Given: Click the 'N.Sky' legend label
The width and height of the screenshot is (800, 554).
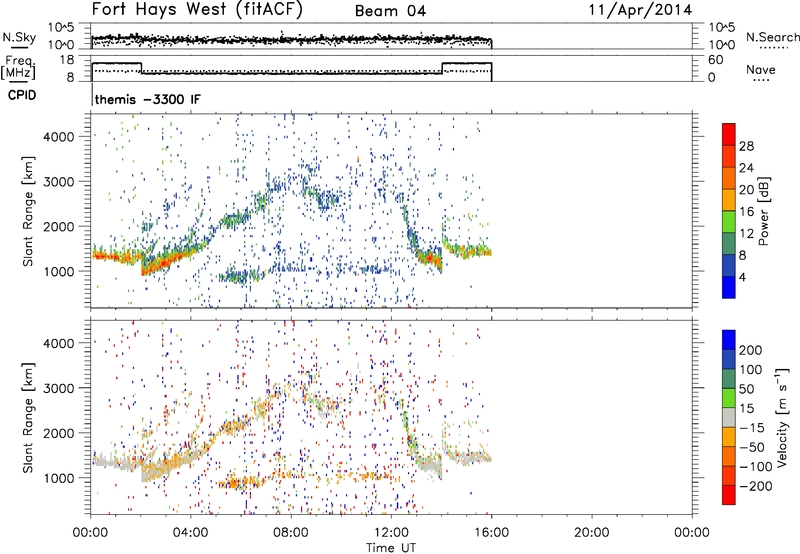Looking at the screenshot, I should [19, 37].
